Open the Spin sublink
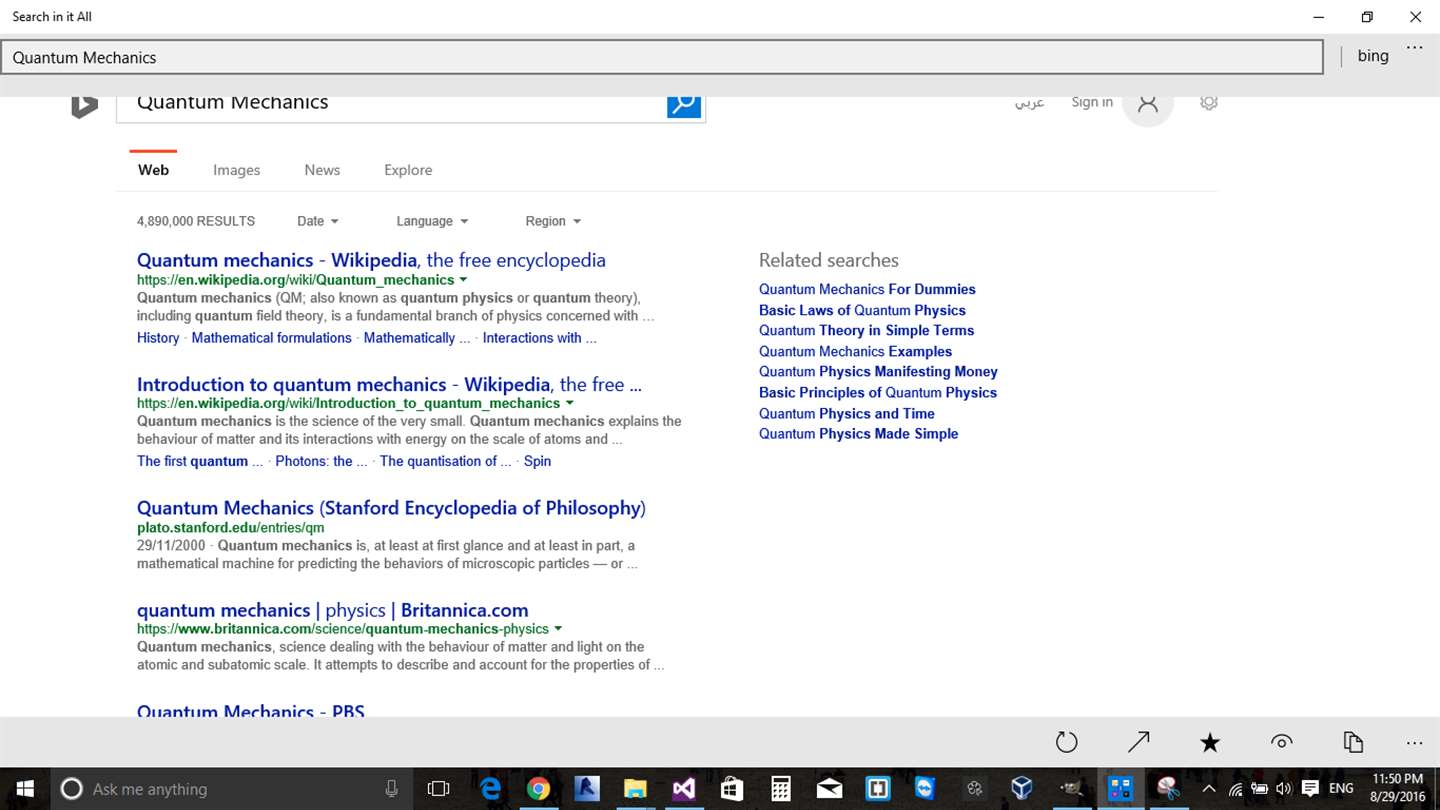 [x=537, y=461]
